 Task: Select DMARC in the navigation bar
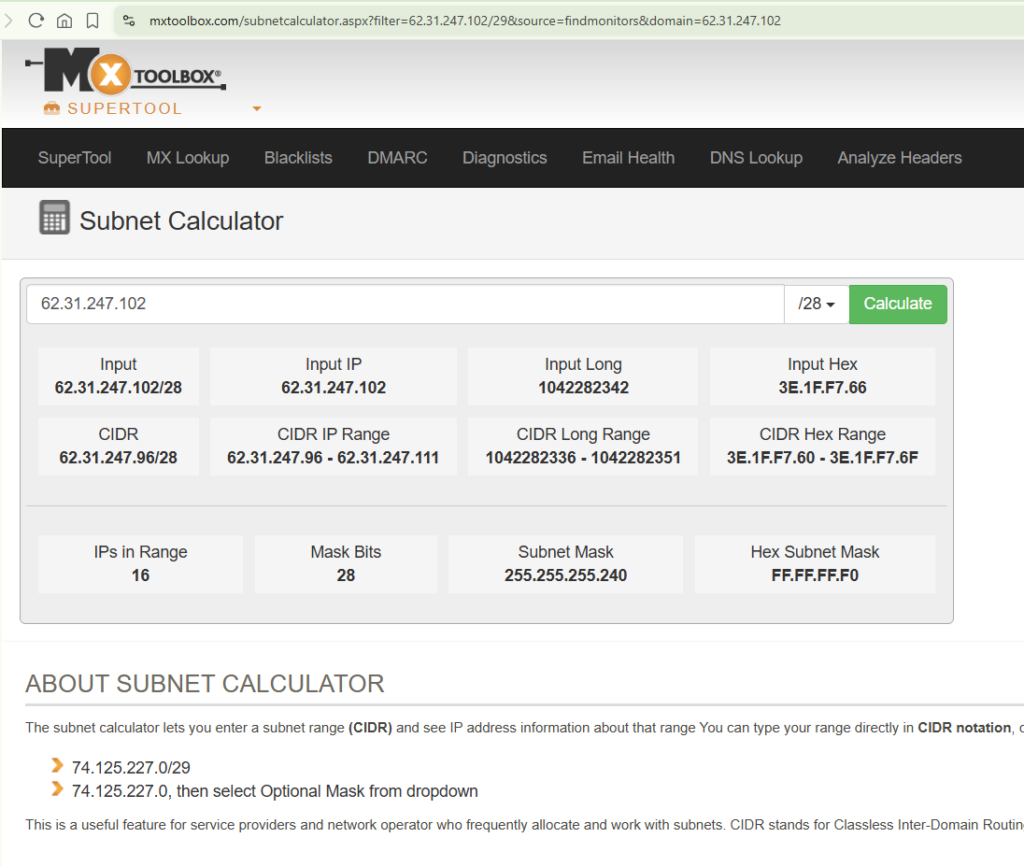[397, 158]
